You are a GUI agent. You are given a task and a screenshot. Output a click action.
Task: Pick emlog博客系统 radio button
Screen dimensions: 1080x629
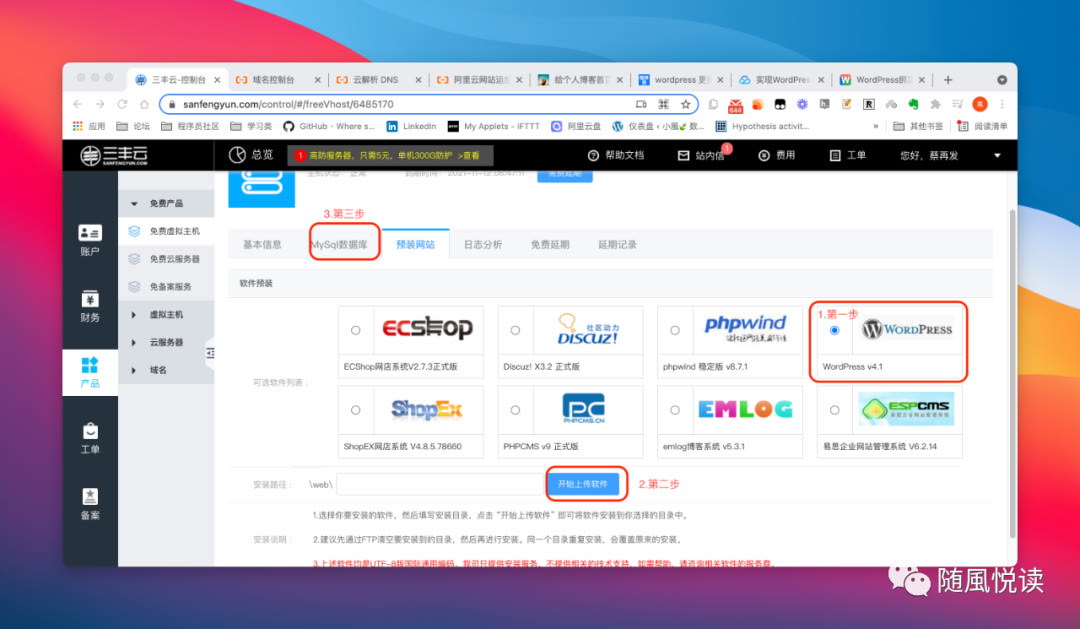[x=675, y=408]
